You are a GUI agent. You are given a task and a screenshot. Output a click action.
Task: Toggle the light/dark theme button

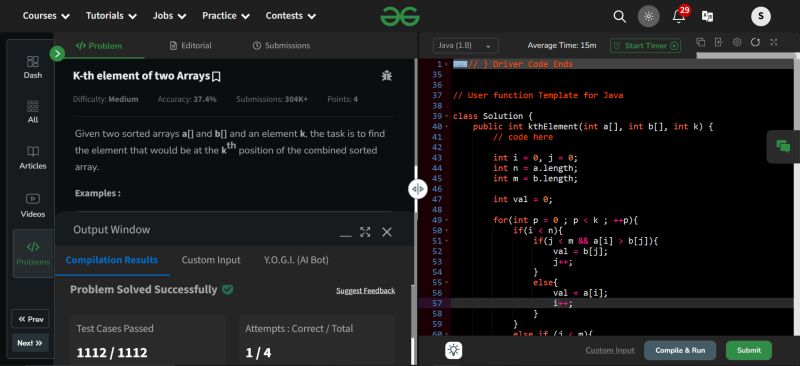point(648,16)
